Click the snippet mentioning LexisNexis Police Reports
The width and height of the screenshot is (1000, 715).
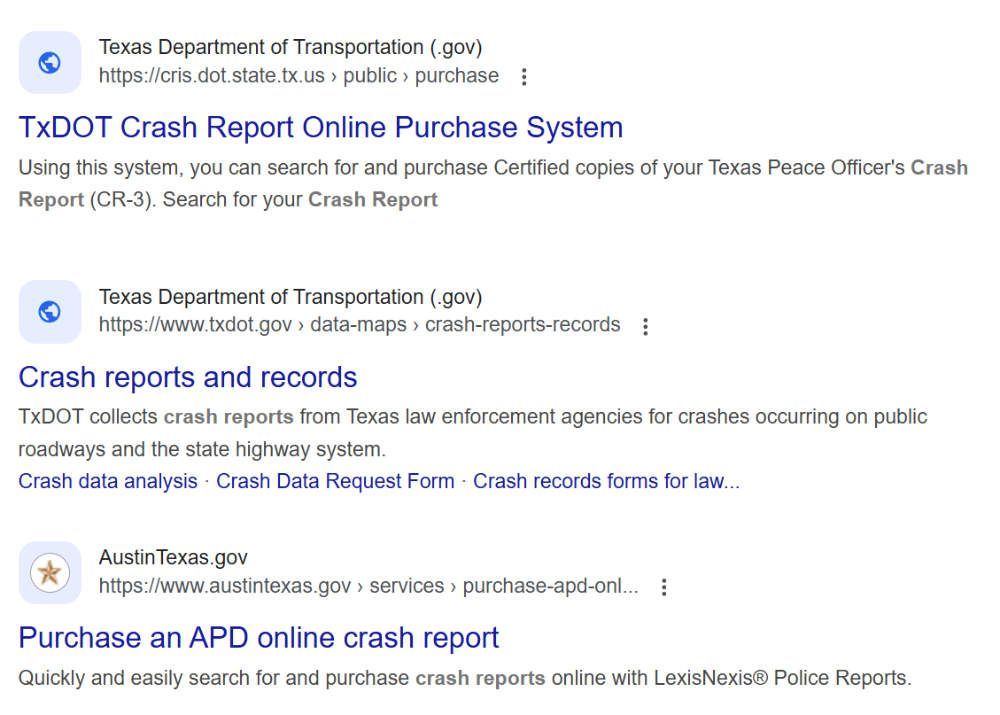[465, 677]
